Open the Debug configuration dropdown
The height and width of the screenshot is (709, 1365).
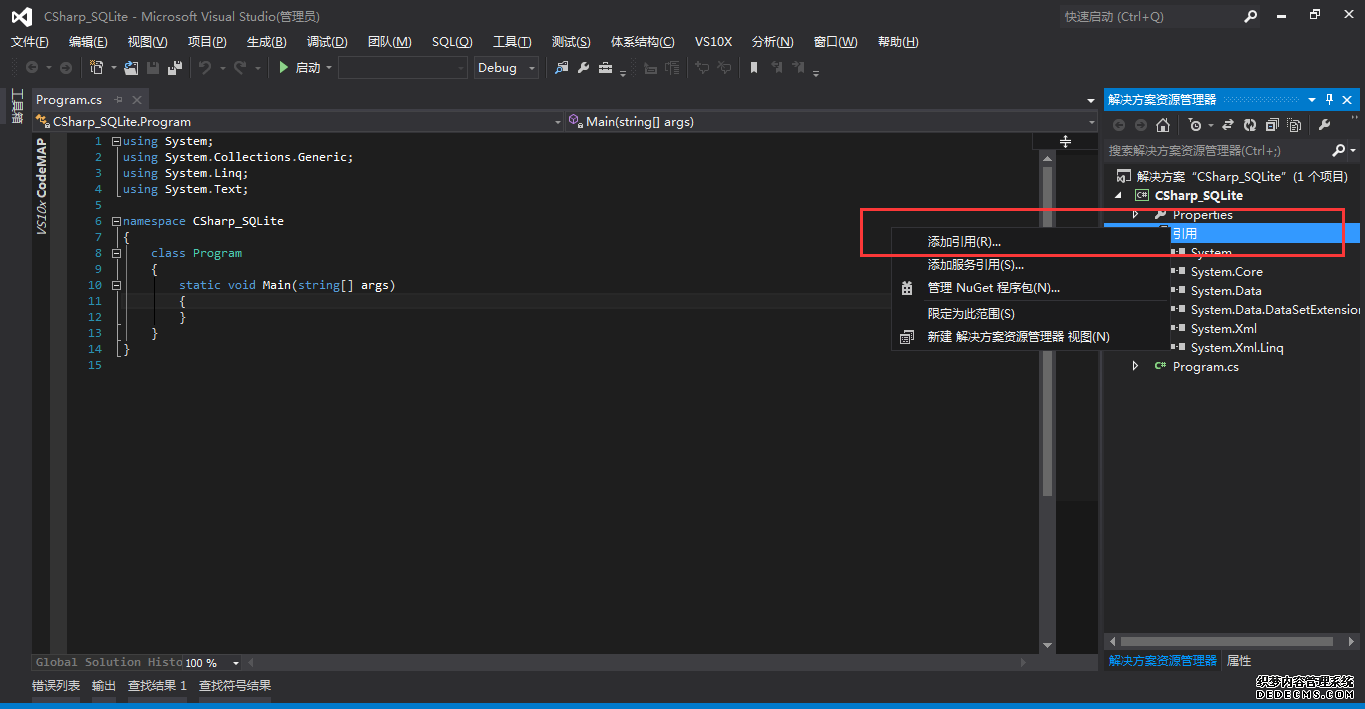[506, 68]
